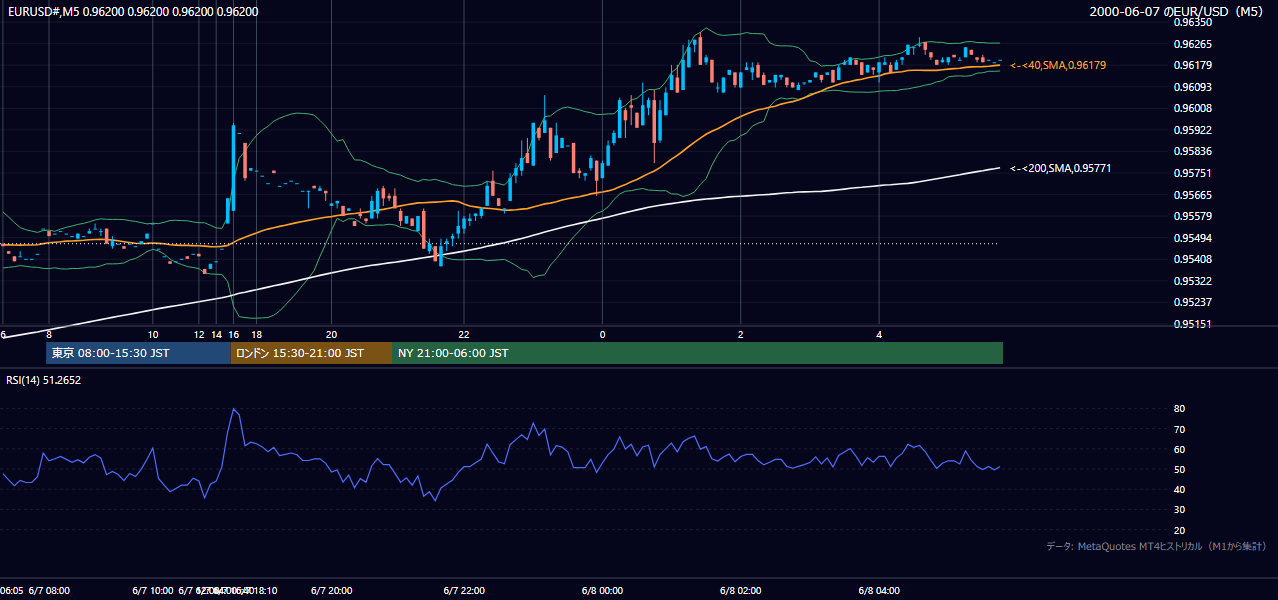Viewport: 1278px width, 600px height.
Task: Click the bottom date label '6/7 10:00'
Action: 153,590
